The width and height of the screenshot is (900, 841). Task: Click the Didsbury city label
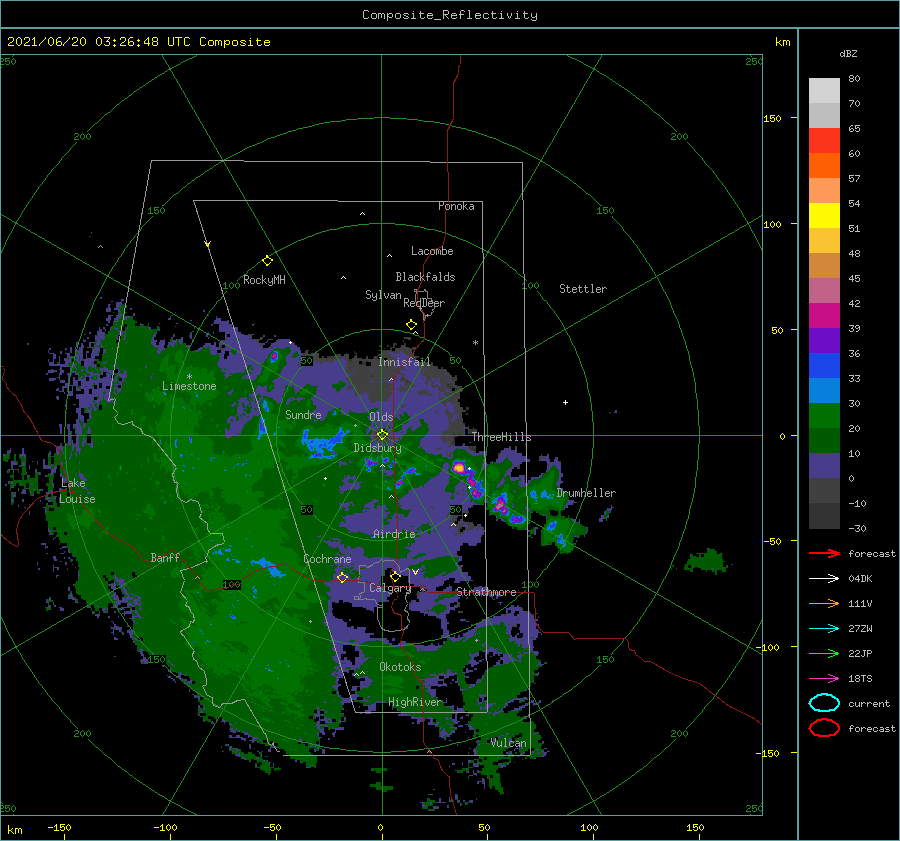pos(377,448)
